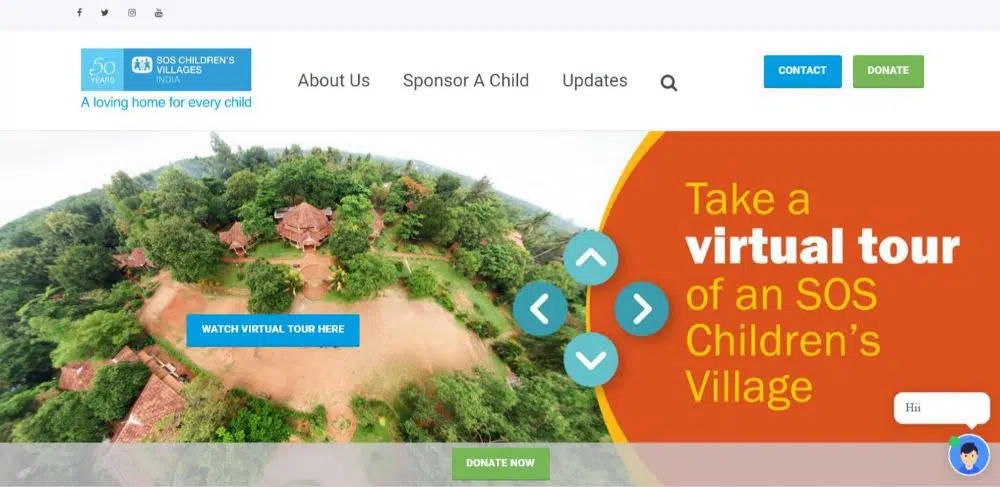Click the left arrow on virtual tour
The height and width of the screenshot is (487, 1000).
540,309
